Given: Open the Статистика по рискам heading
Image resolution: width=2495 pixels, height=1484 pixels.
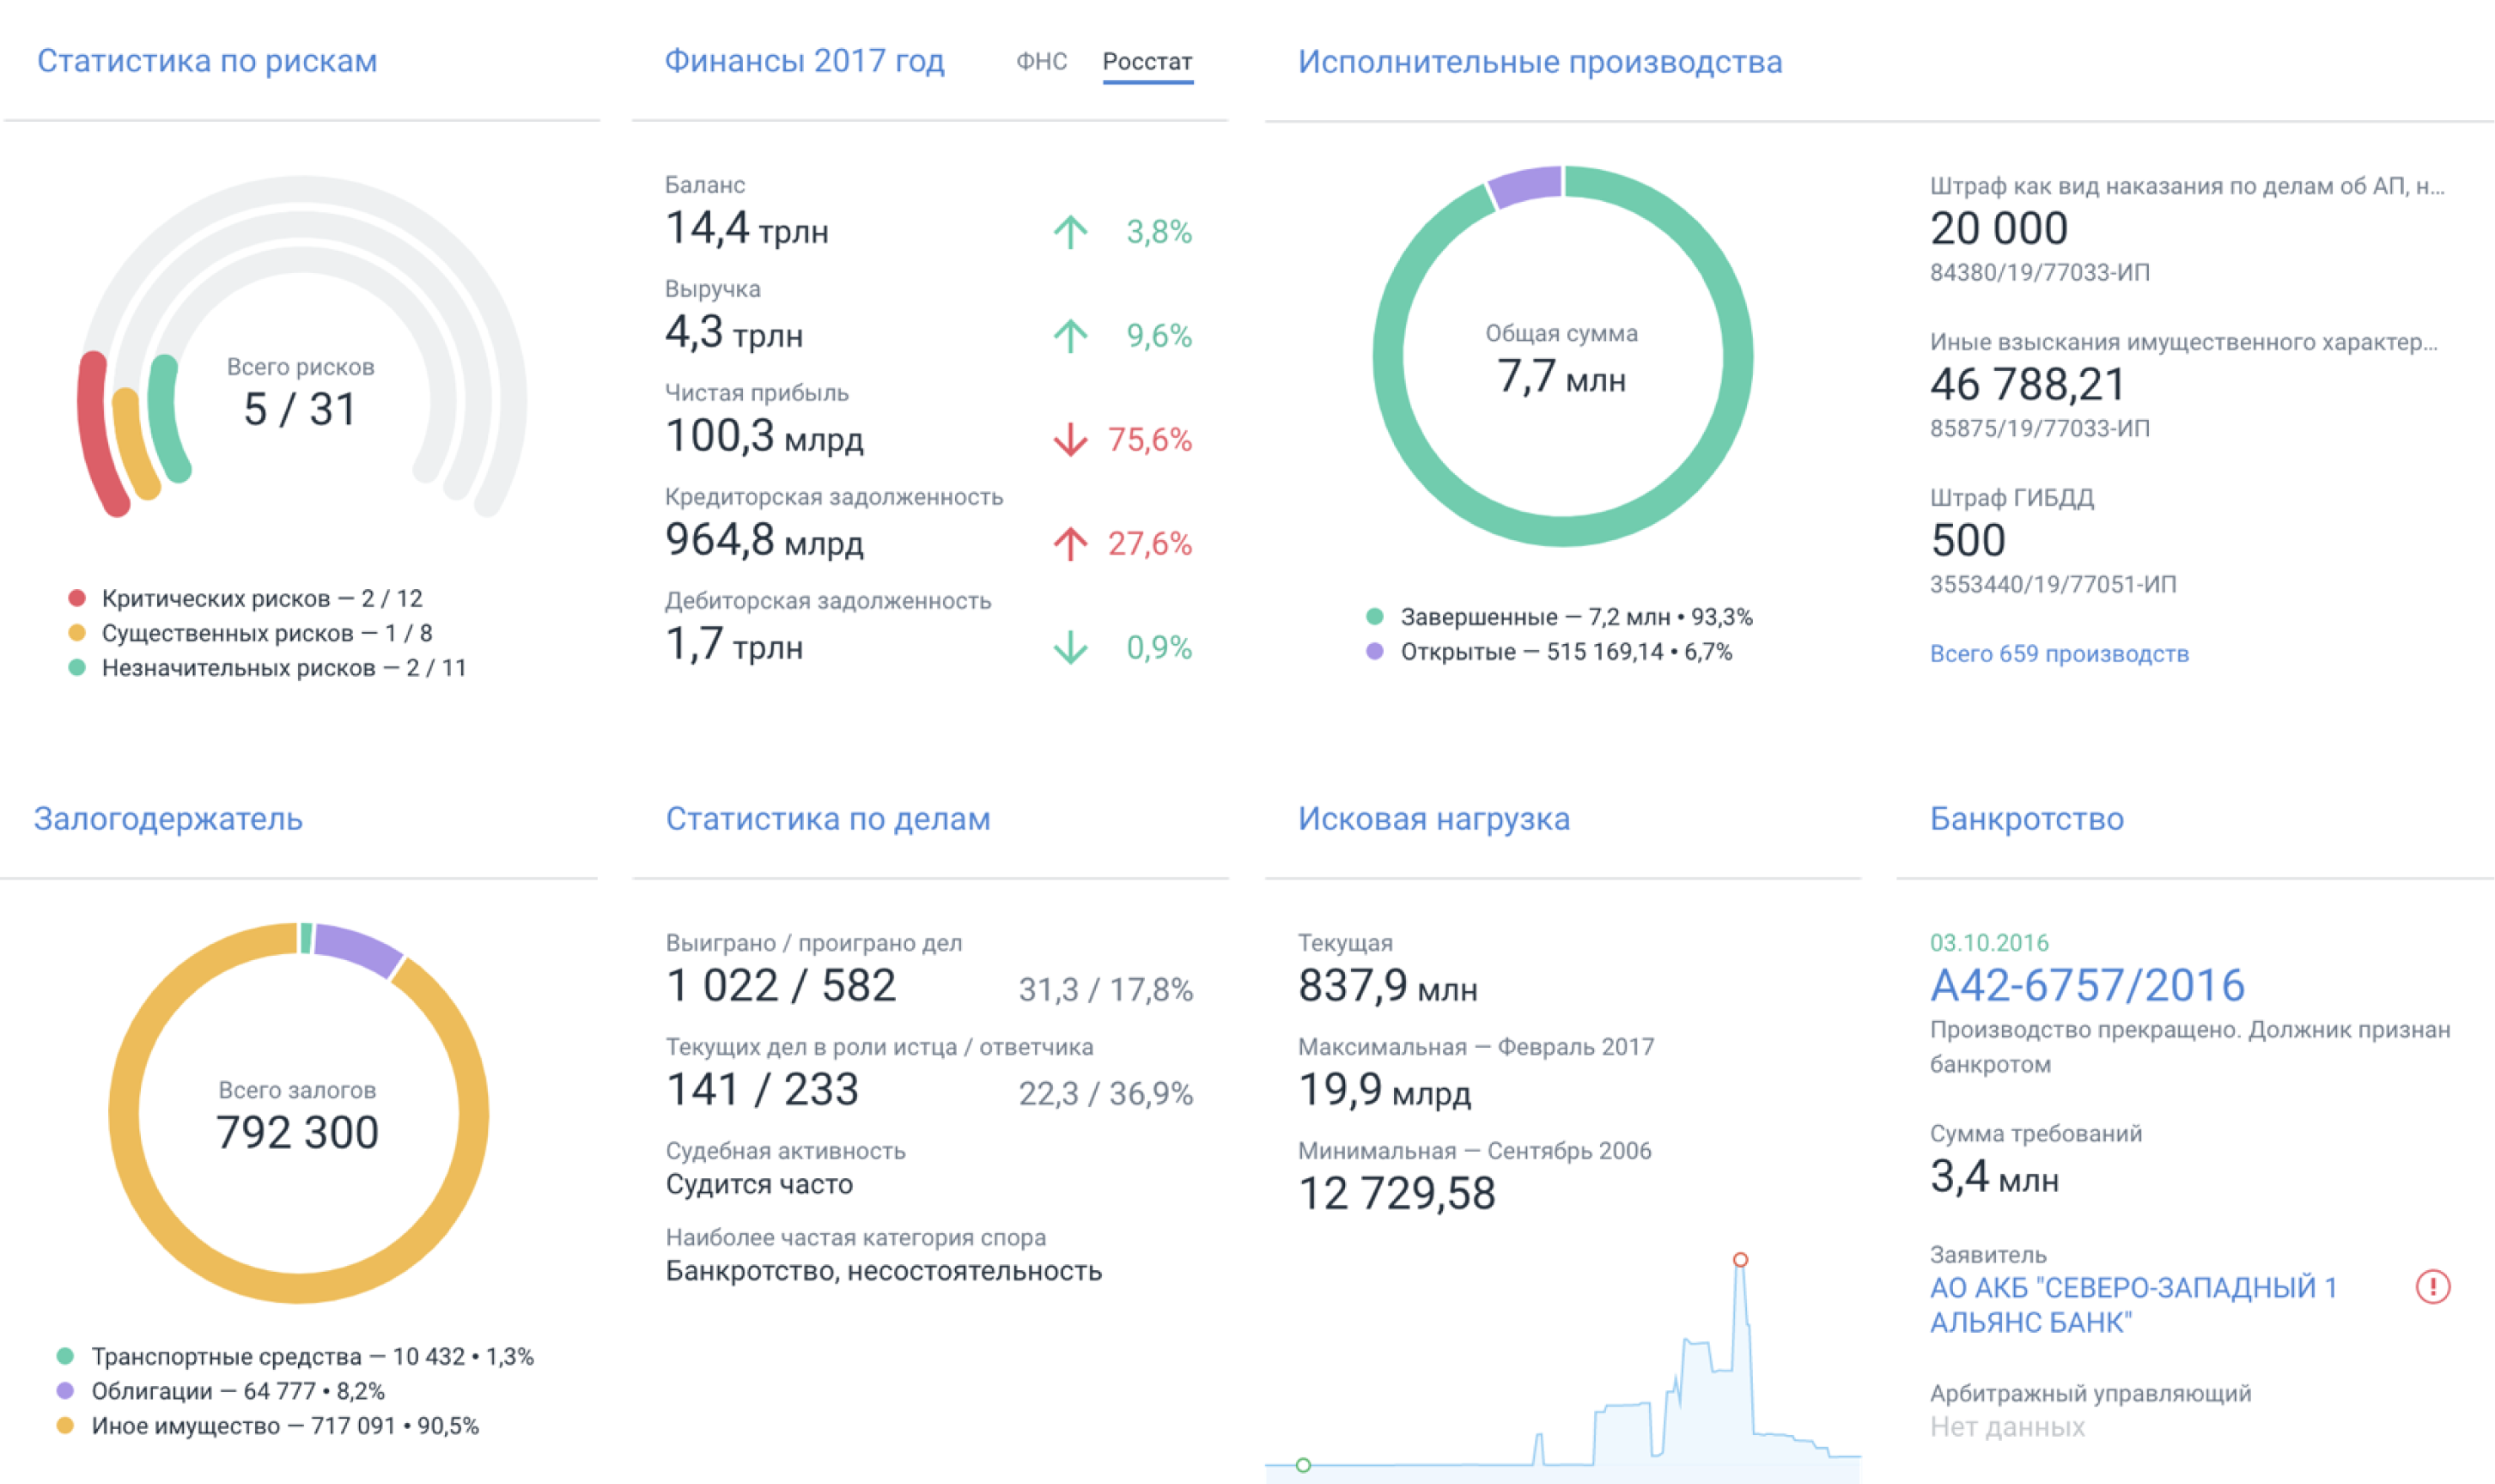Looking at the screenshot, I should pyautogui.click(x=207, y=61).
